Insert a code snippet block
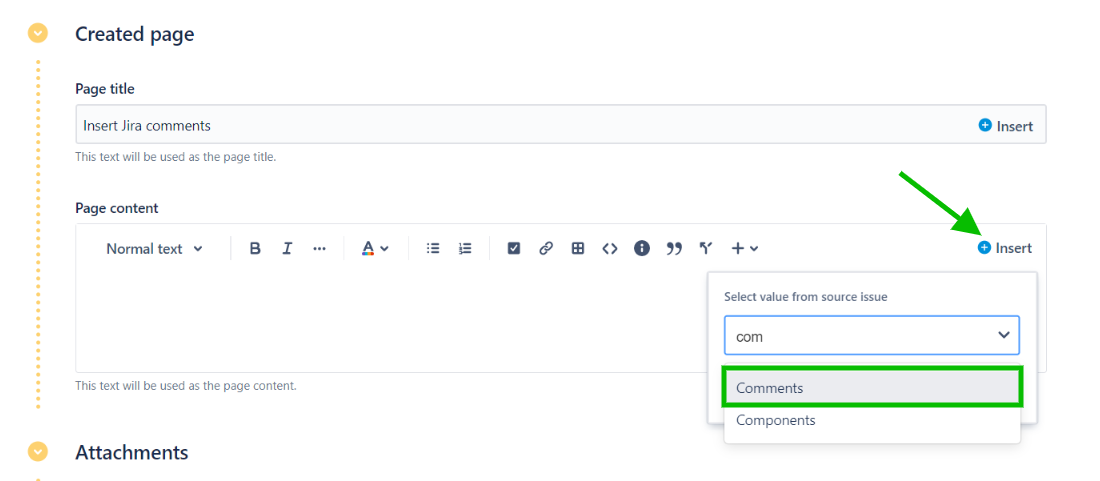The height and width of the screenshot is (481, 1100). click(x=610, y=249)
